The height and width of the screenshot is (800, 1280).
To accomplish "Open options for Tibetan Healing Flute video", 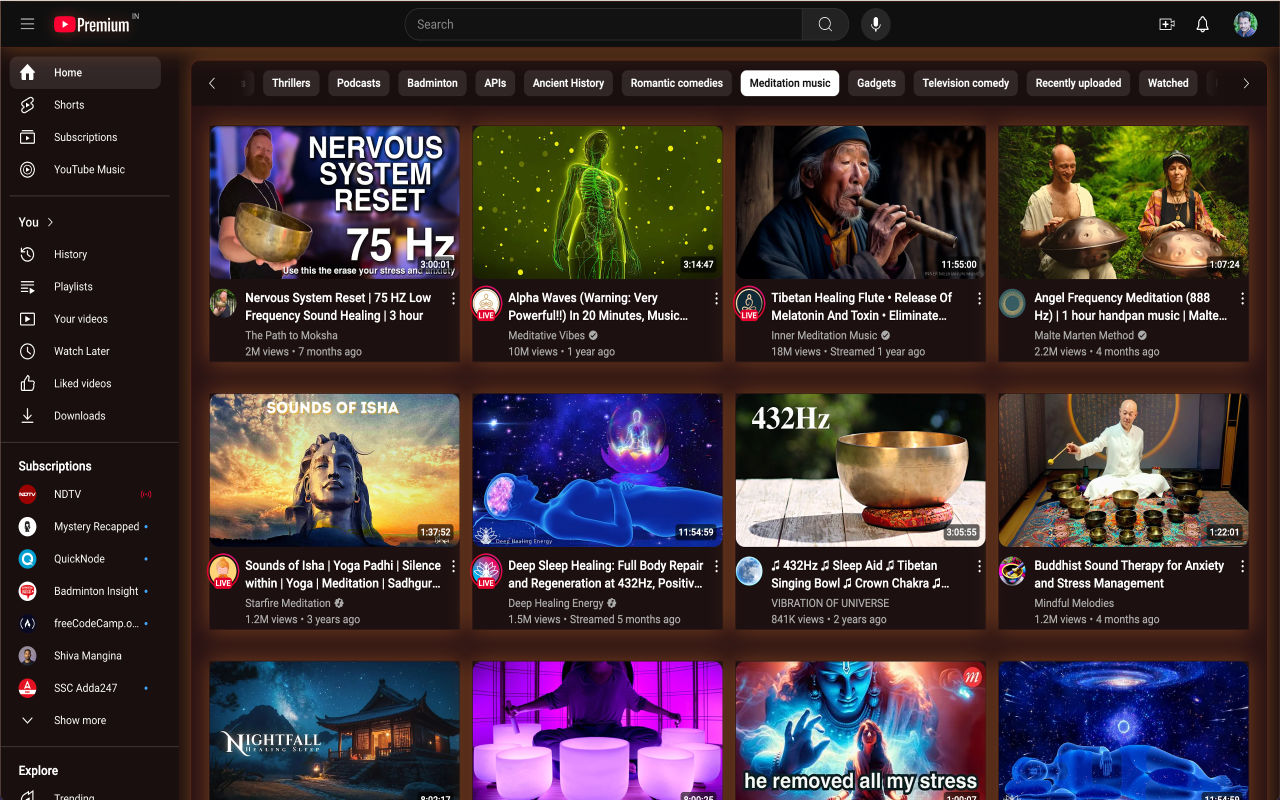I will (979, 299).
